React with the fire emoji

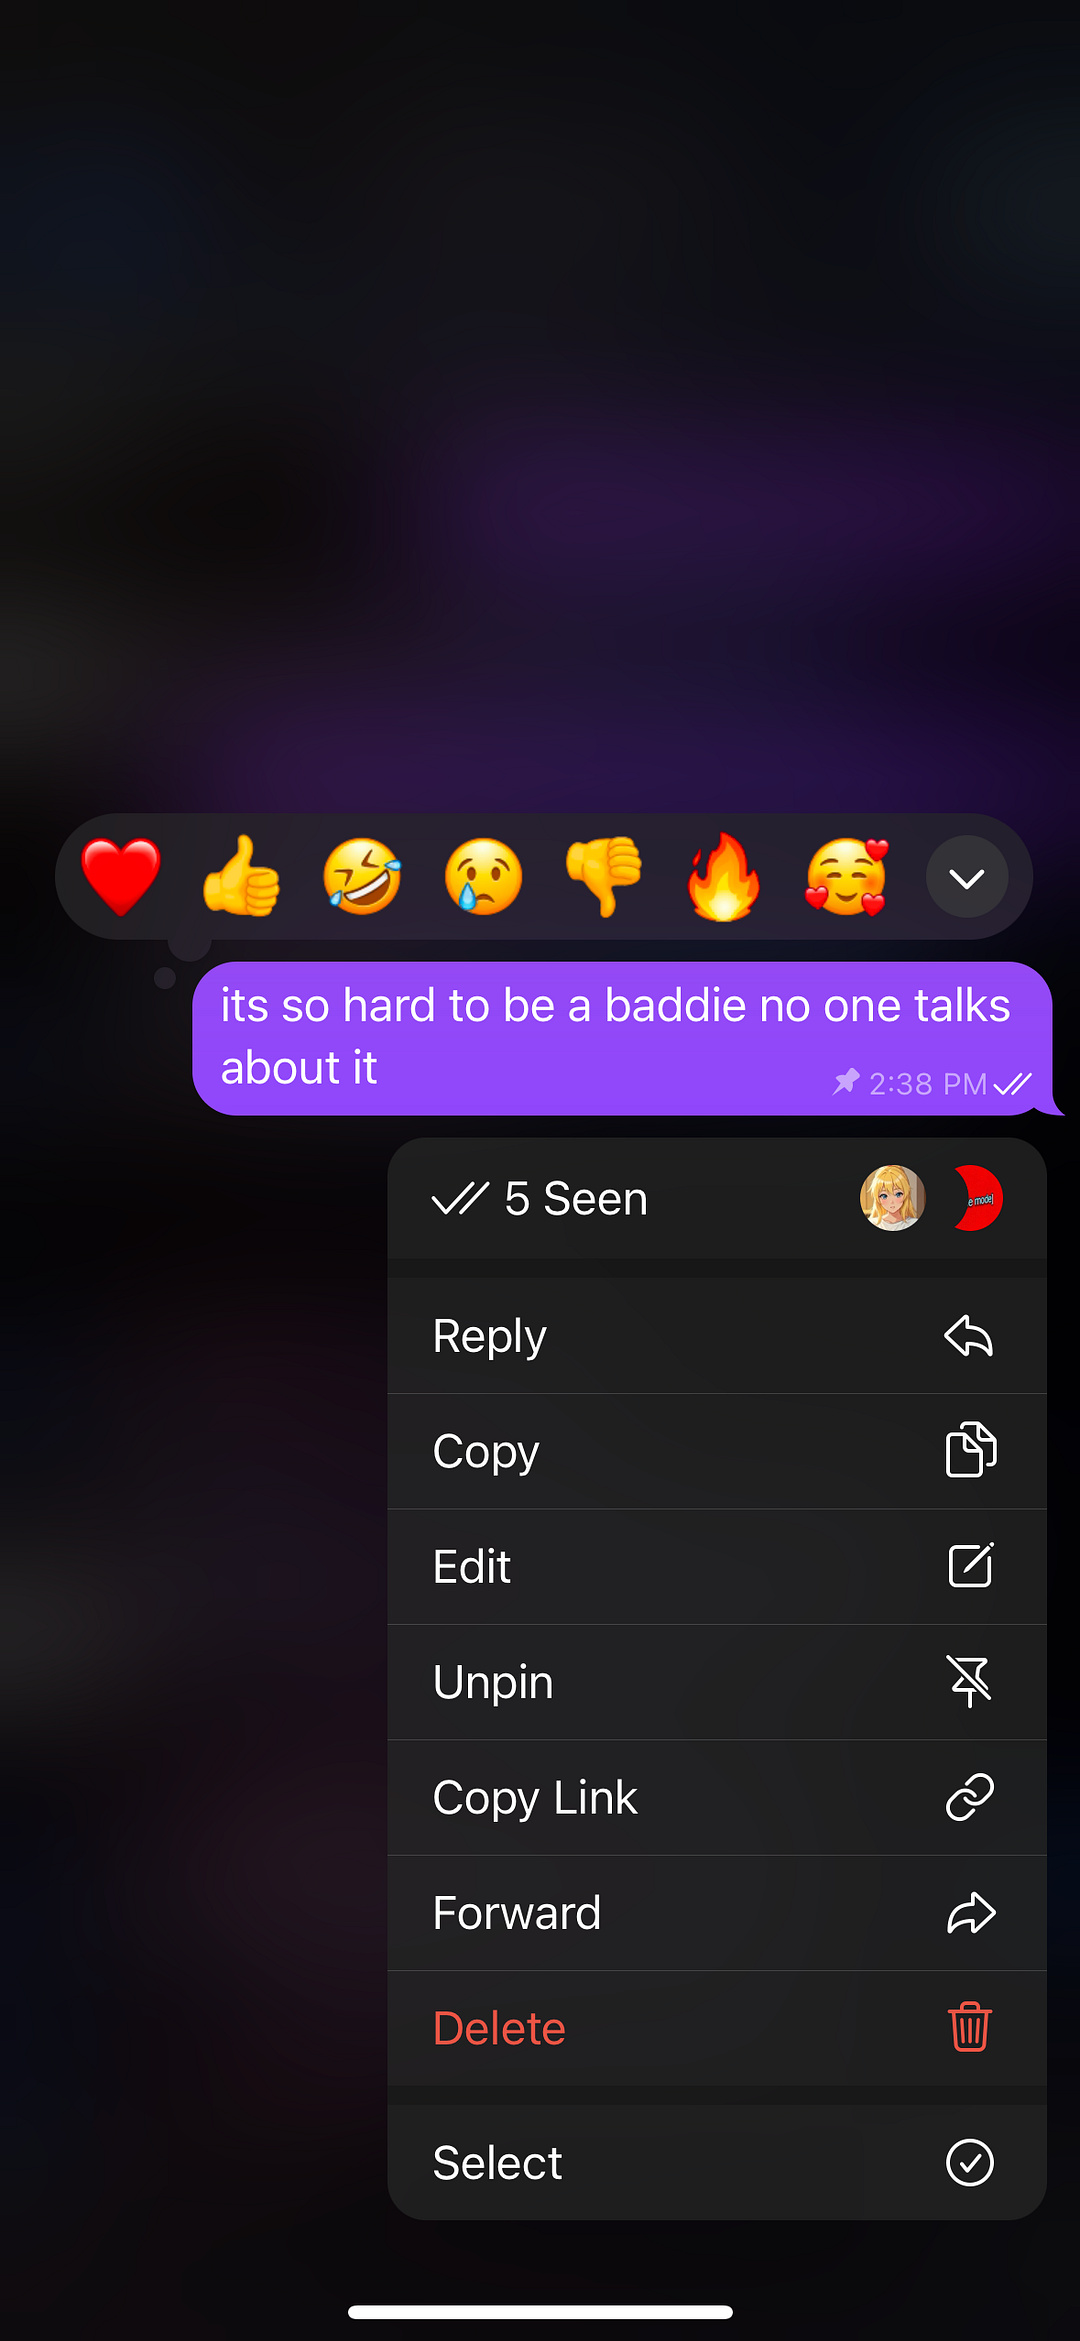(x=724, y=877)
